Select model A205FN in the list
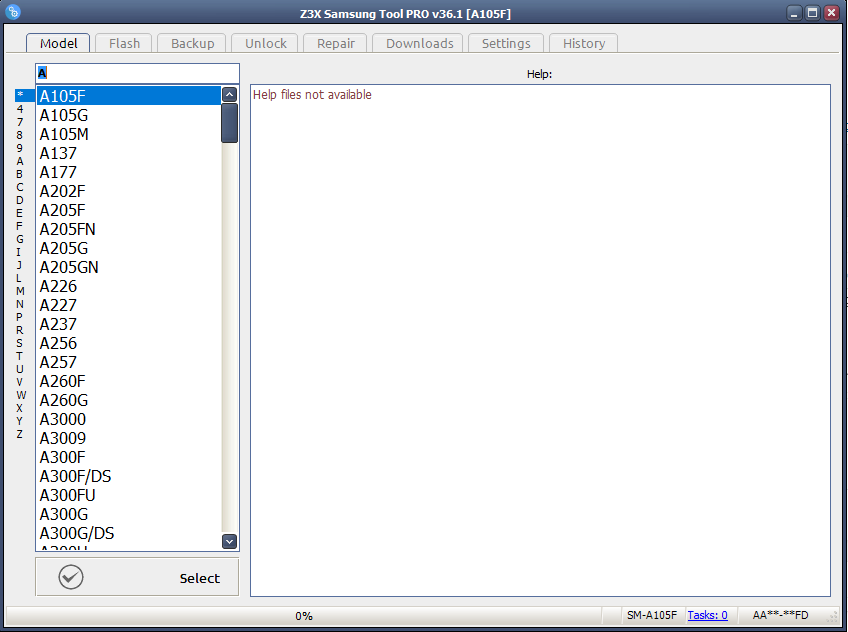This screenshot has height=632, width=848. coord(129,229)
